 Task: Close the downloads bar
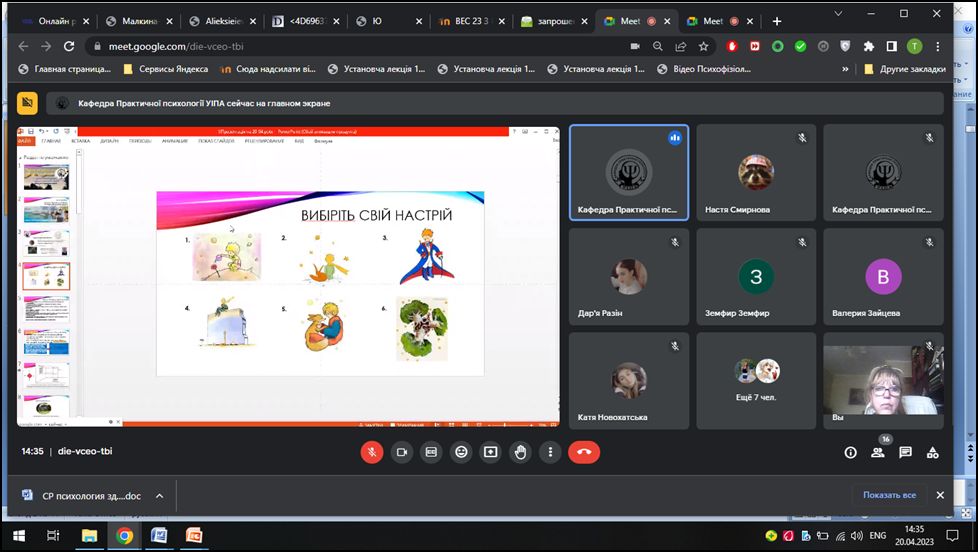point(940,495)
